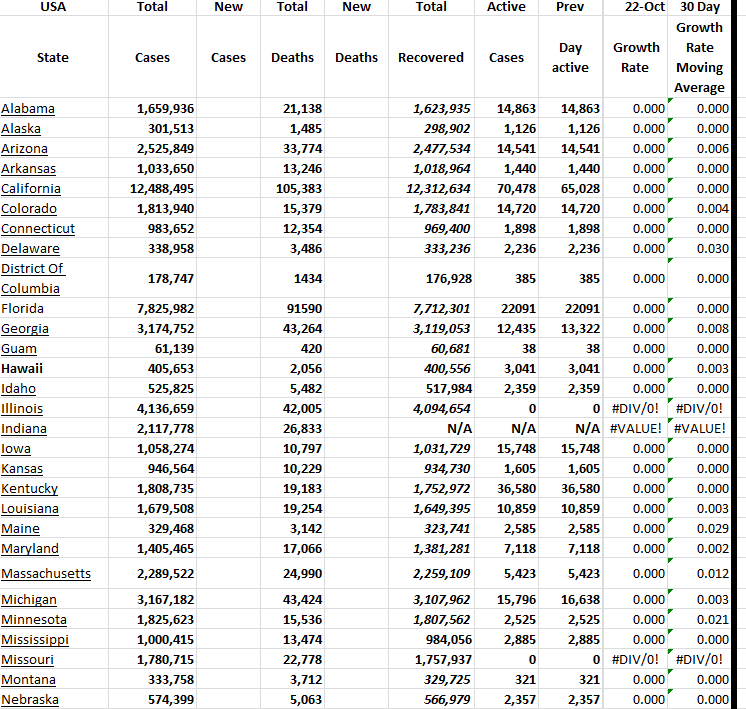
Task: Select the bold Hawaii cell
Action: pos(54,369)
